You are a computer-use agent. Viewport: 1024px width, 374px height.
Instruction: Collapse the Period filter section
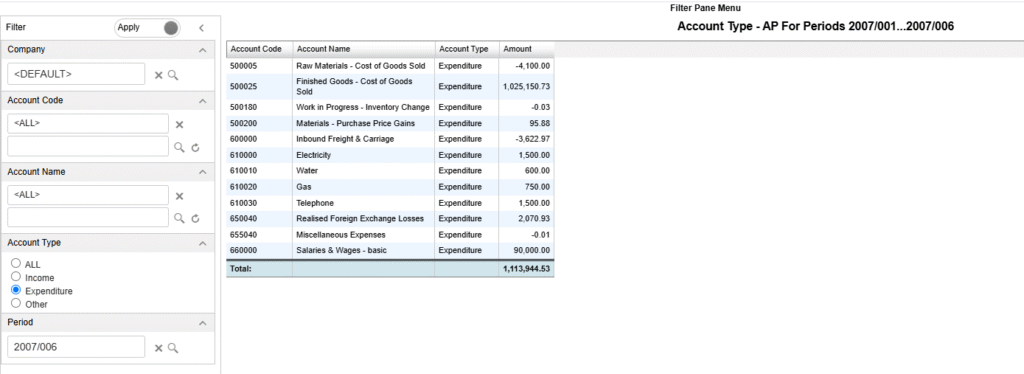202,323
